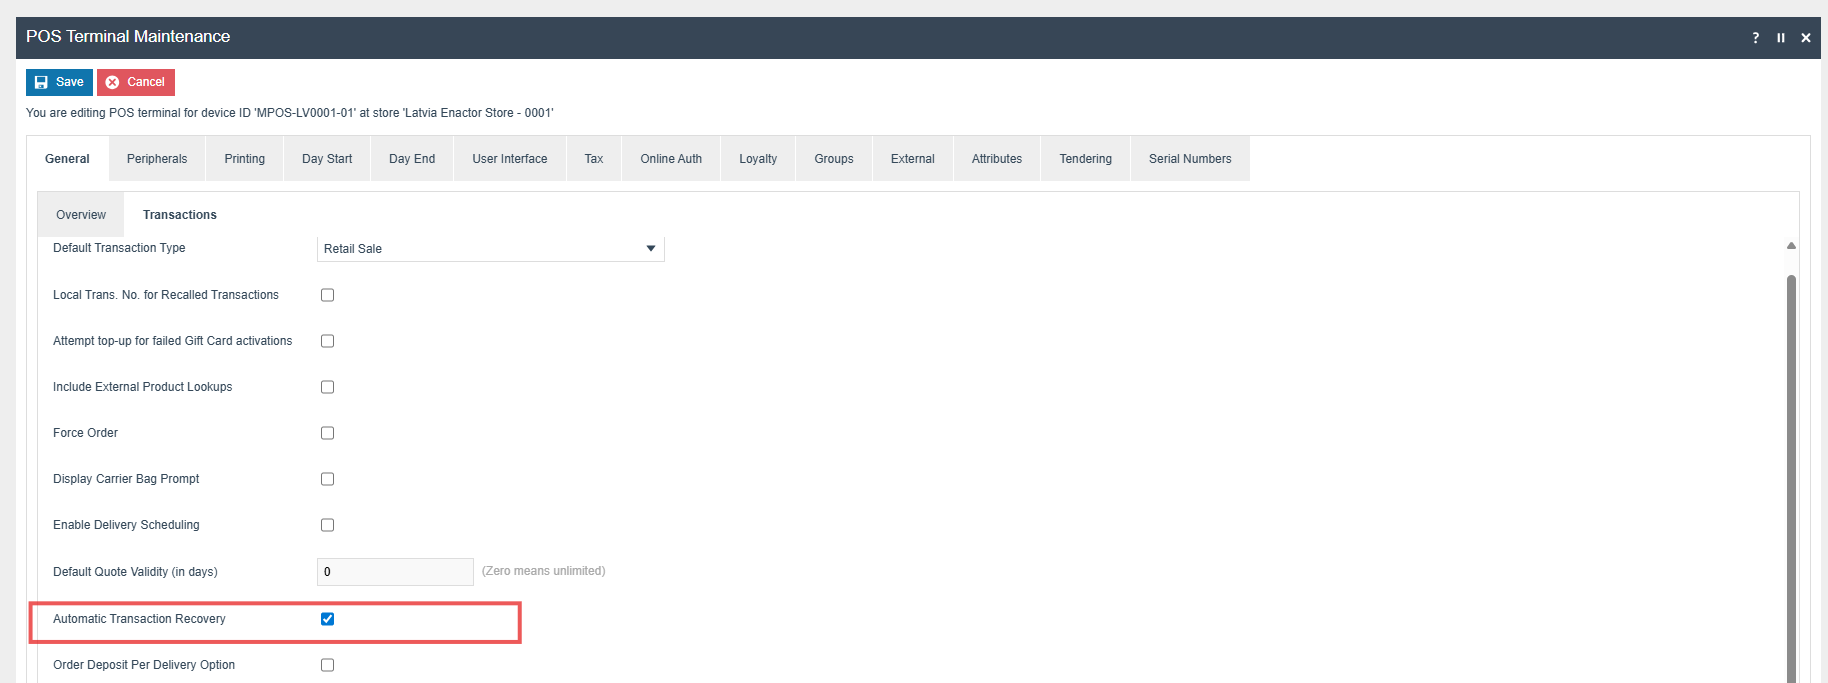Cancel editing the POS terminal
Viewport: 1828px width, 683px height.
136,82
